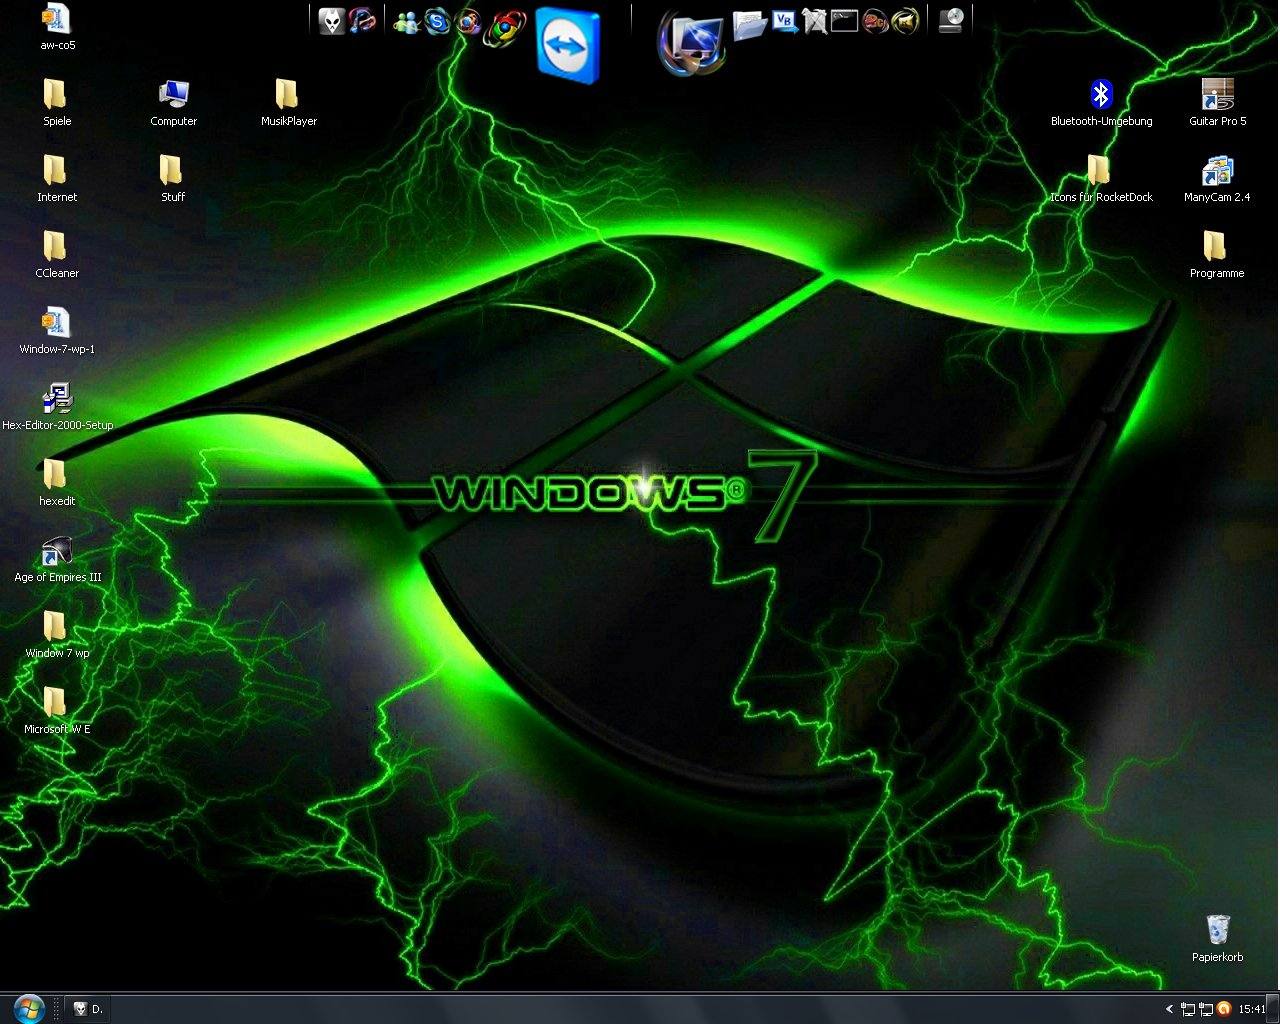
Task: Open the MusikPlayer folder
Action: click(288, 103)
